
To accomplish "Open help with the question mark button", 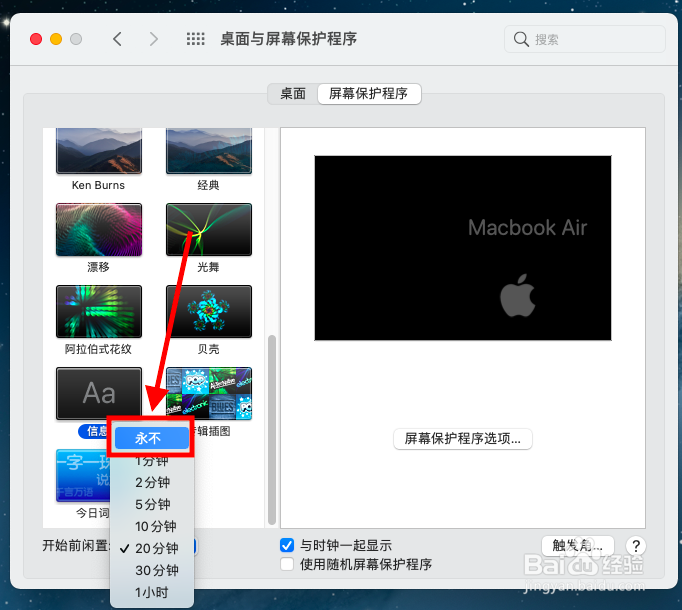I will tap(636, 546).
